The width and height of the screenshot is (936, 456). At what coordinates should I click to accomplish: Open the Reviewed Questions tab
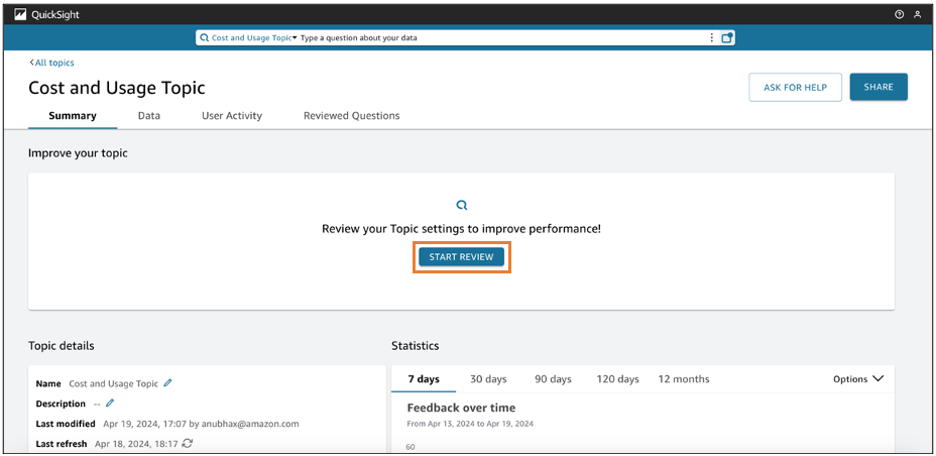point(352,116)
